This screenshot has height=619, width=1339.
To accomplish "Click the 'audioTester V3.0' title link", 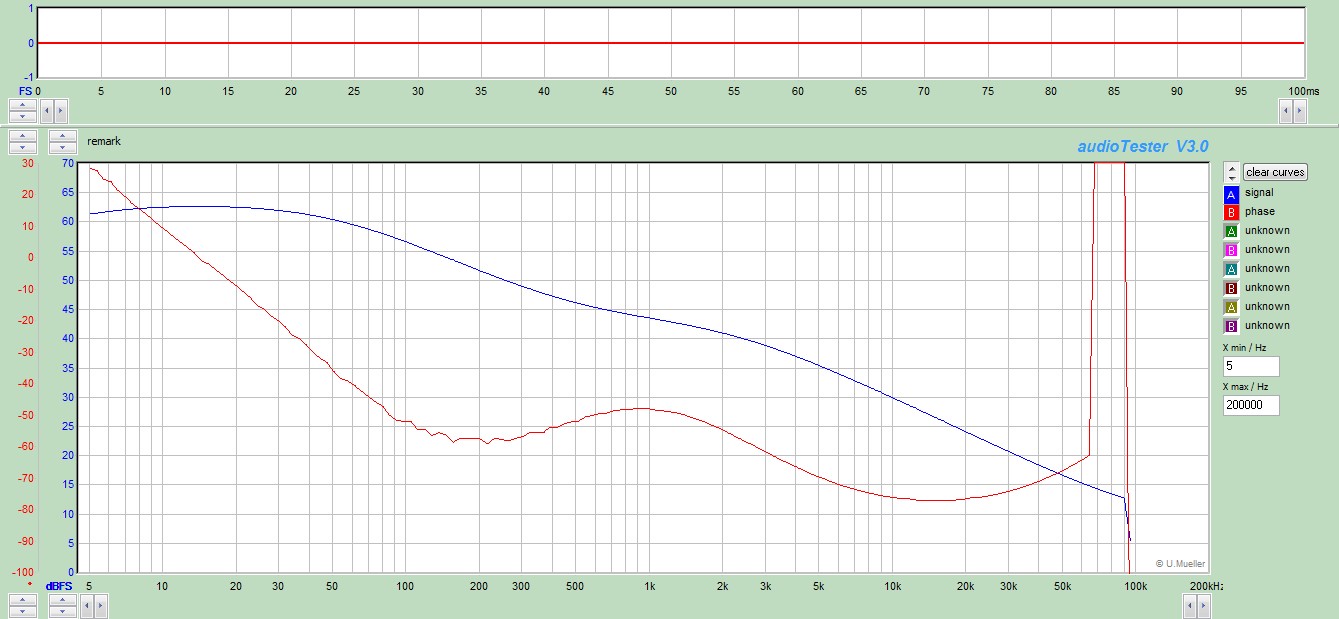I will point(1142,146).
